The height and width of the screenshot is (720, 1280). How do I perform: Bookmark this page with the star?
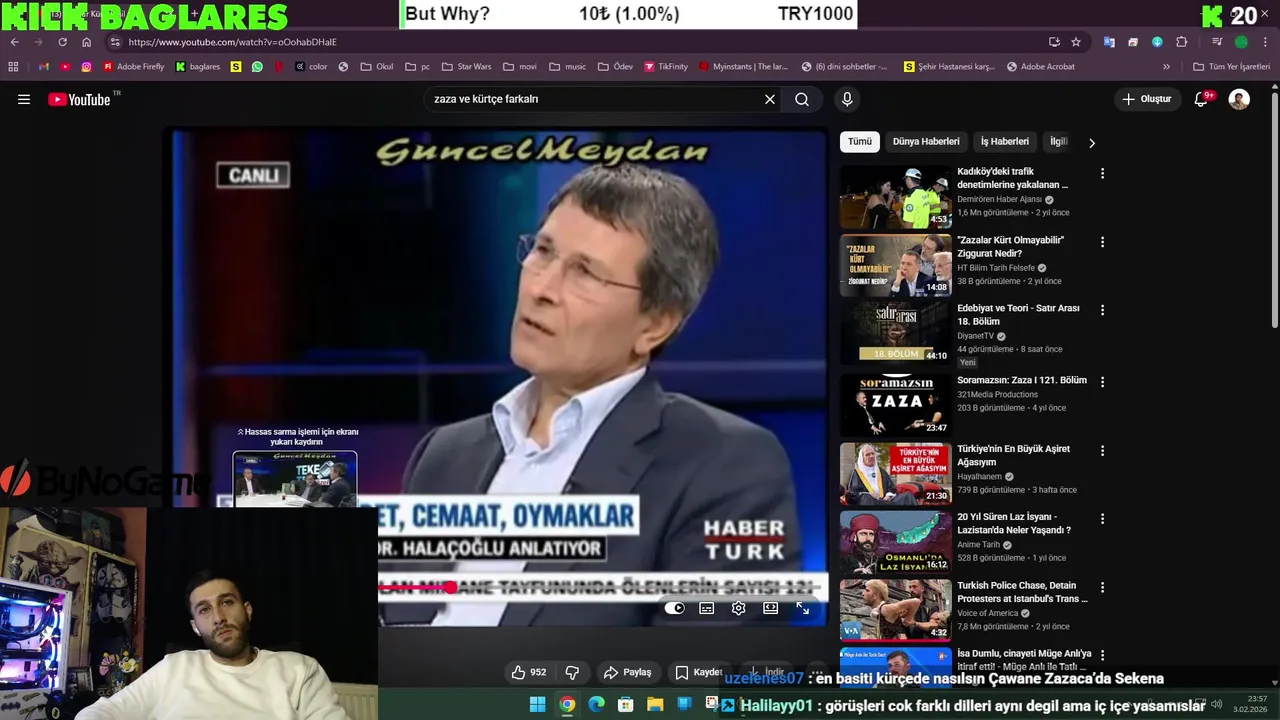[x=1076, y=42]
